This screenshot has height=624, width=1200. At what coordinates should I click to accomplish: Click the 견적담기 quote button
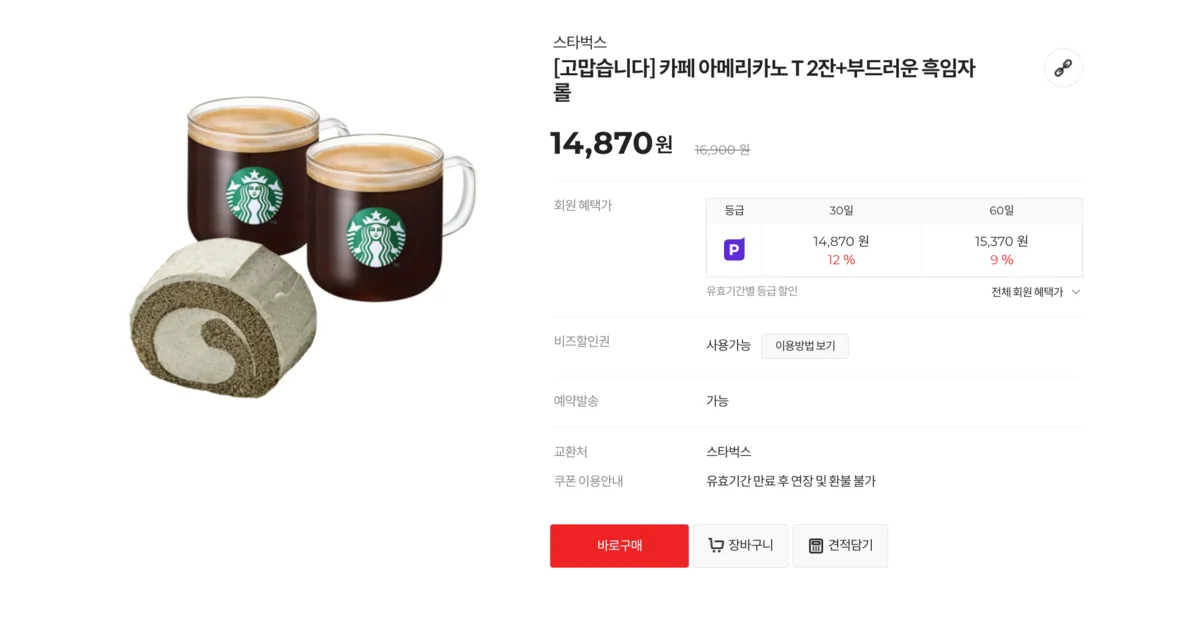pos(840,545)
